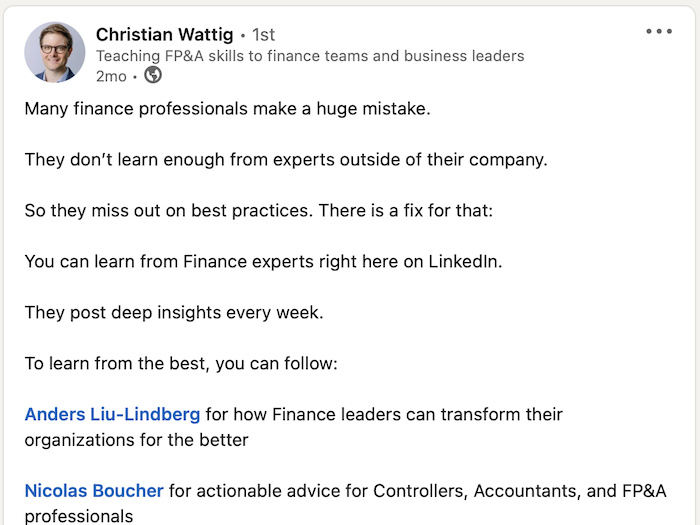The height and width of the screenshot is (525, 700).
Task: Open the post's three-dot options menu
Action: point(659,32)
